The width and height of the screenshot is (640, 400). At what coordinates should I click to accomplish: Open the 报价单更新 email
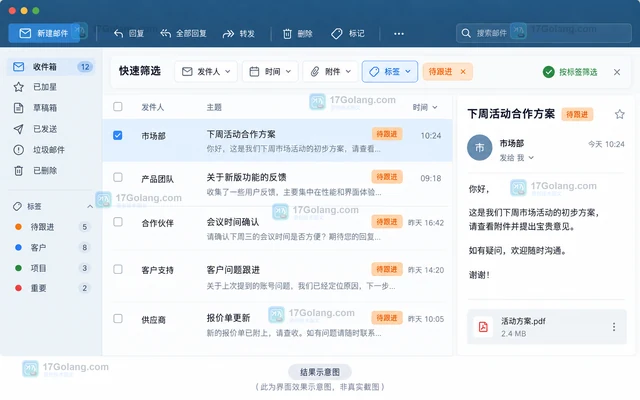click(x=277, y=325)
